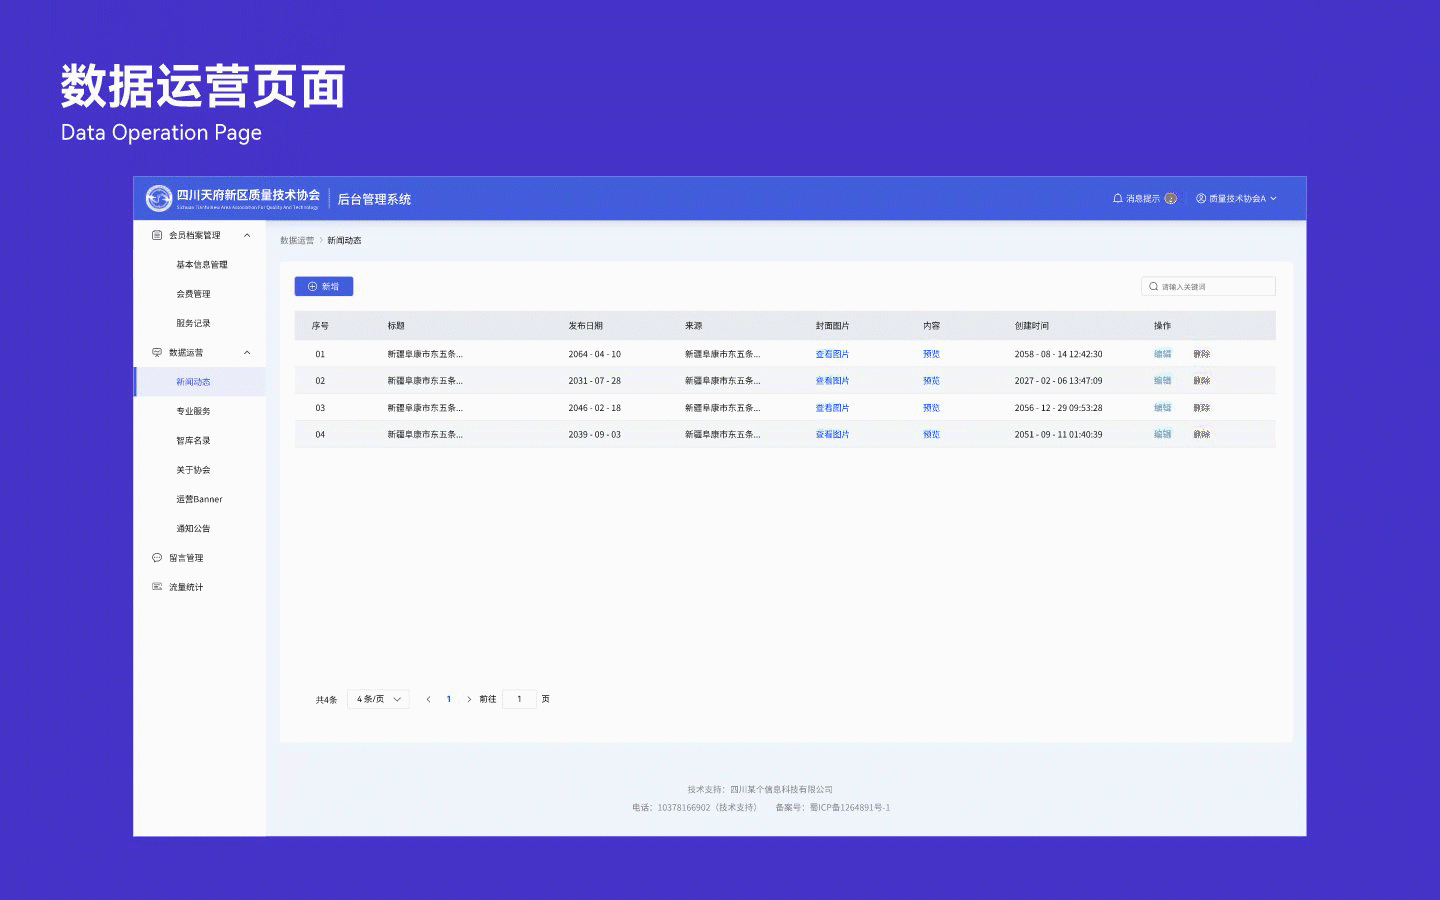This screenshot has height=900, width=1440.
Task: Select page number 1 in pagination
Action: (449, 699)
